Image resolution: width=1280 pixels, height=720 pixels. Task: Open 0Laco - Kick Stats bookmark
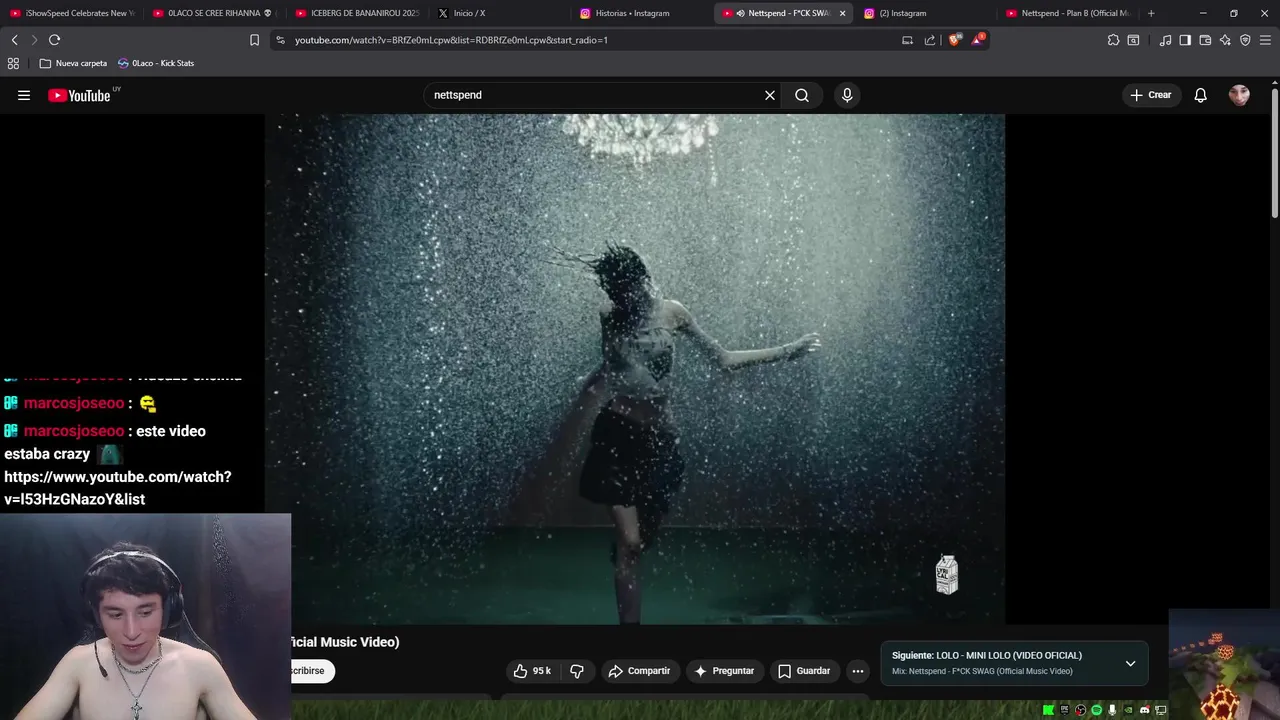point(156,63)
